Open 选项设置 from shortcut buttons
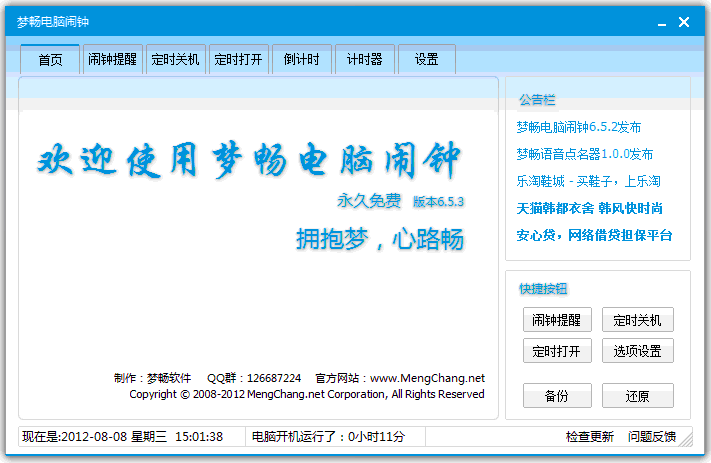711x463 pixels. [x=638, y=351]
